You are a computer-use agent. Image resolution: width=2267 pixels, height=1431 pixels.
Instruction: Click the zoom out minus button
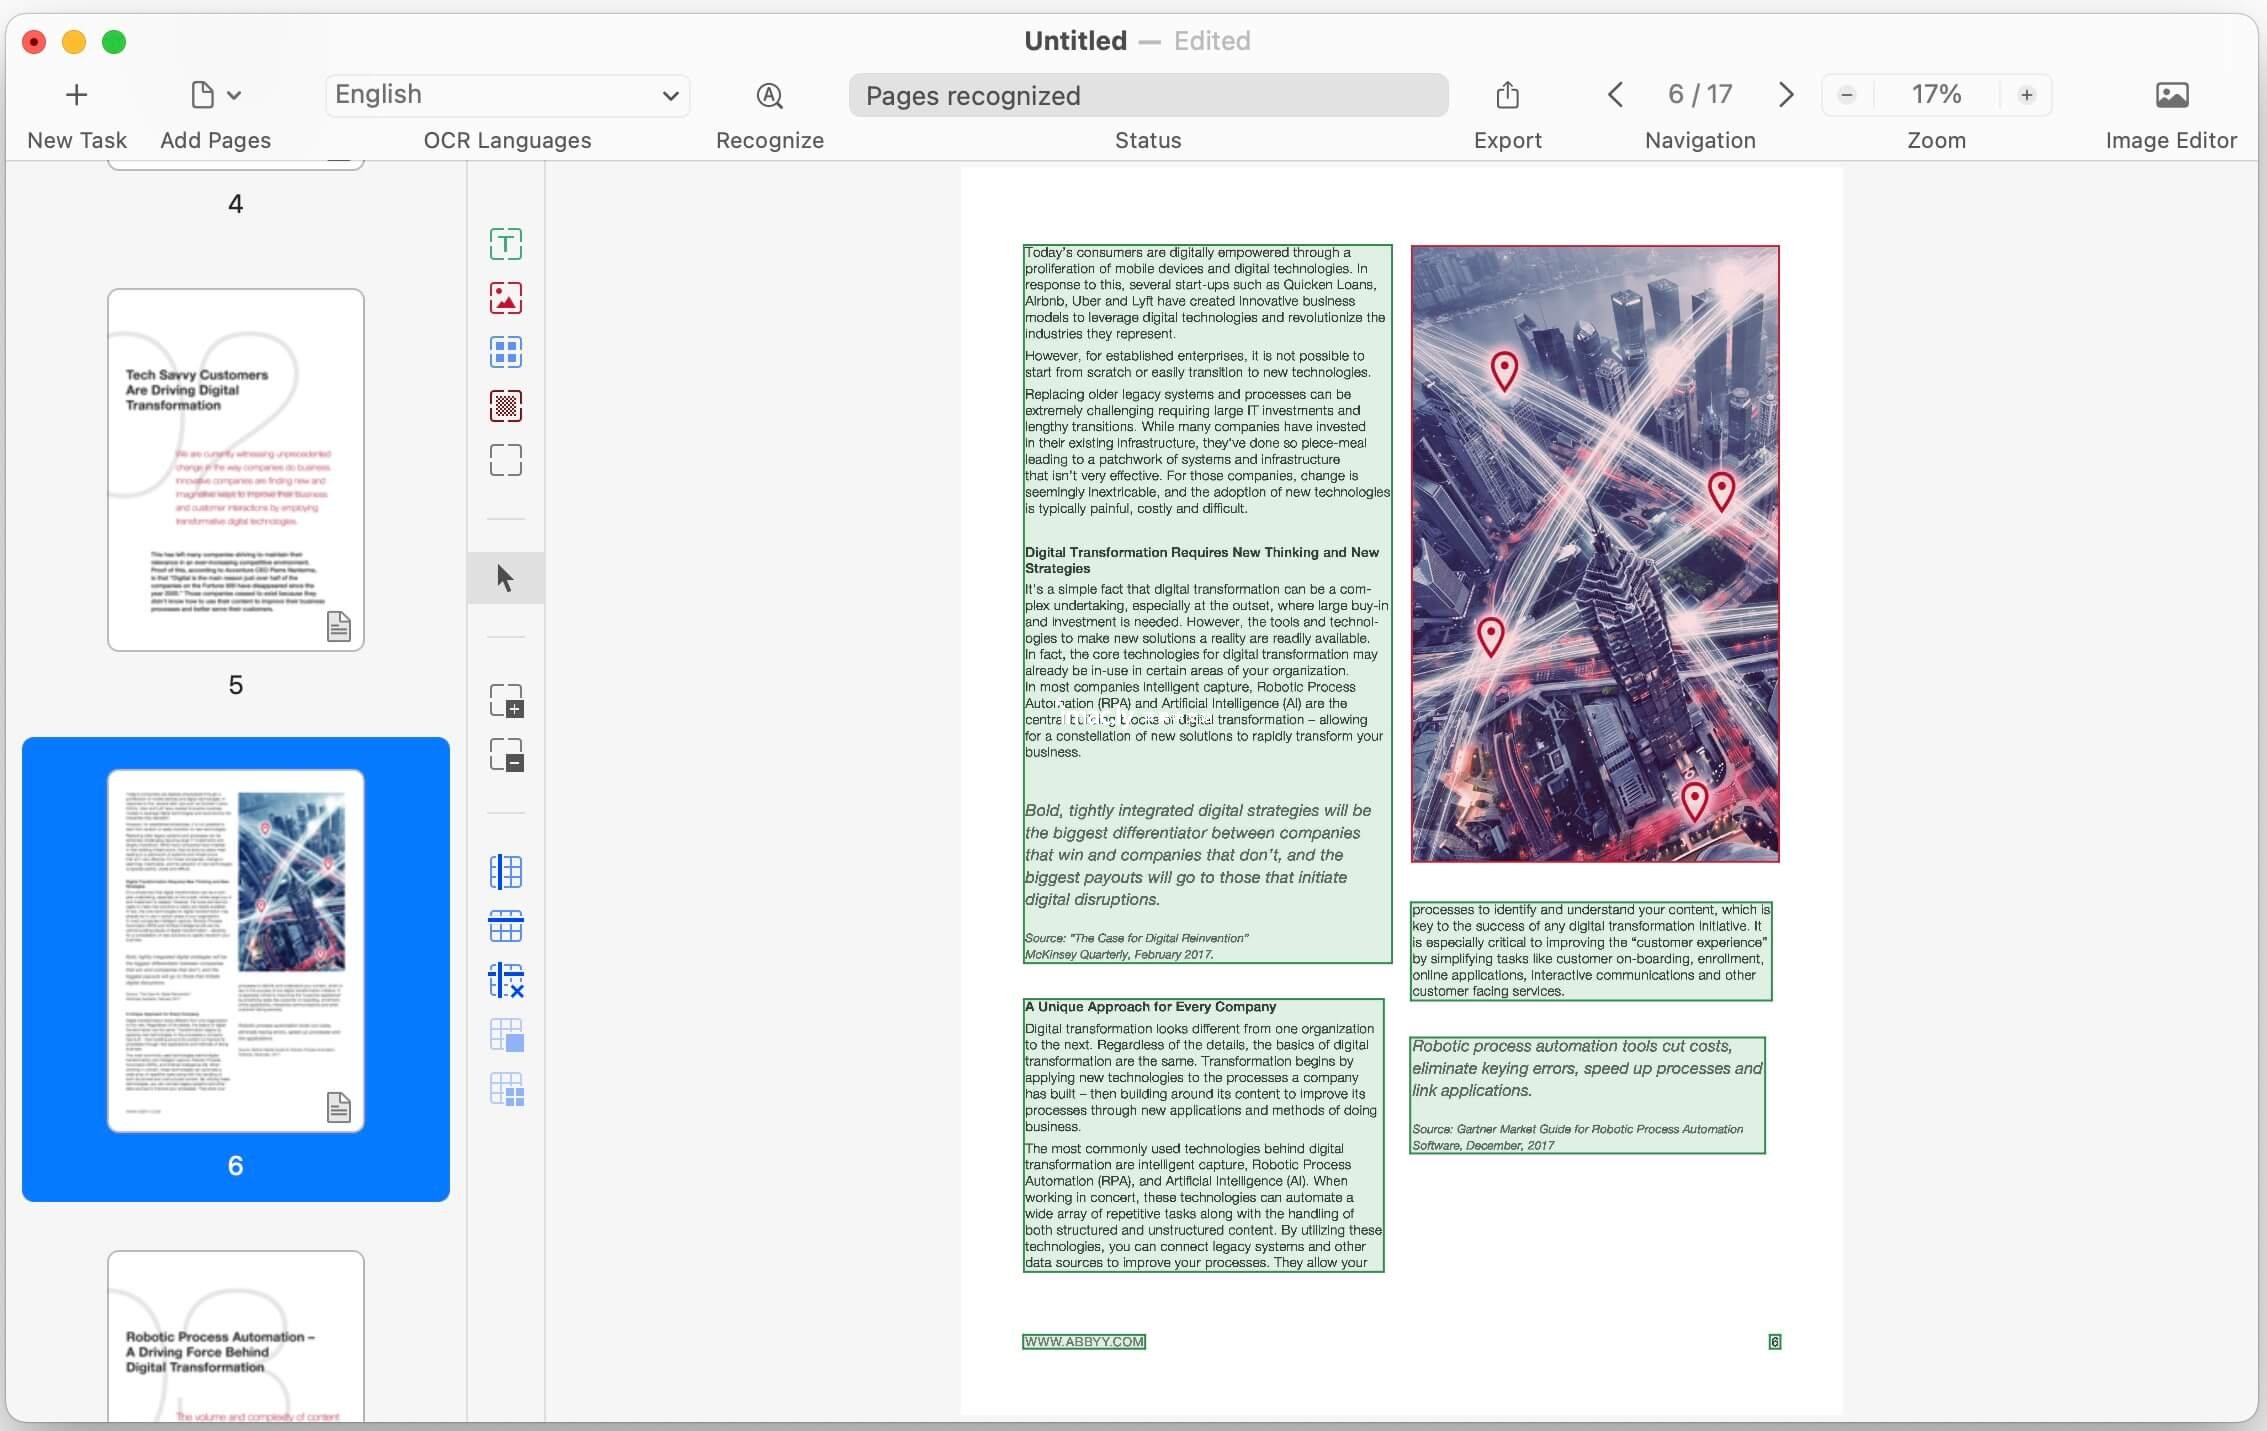(1847, 95)
